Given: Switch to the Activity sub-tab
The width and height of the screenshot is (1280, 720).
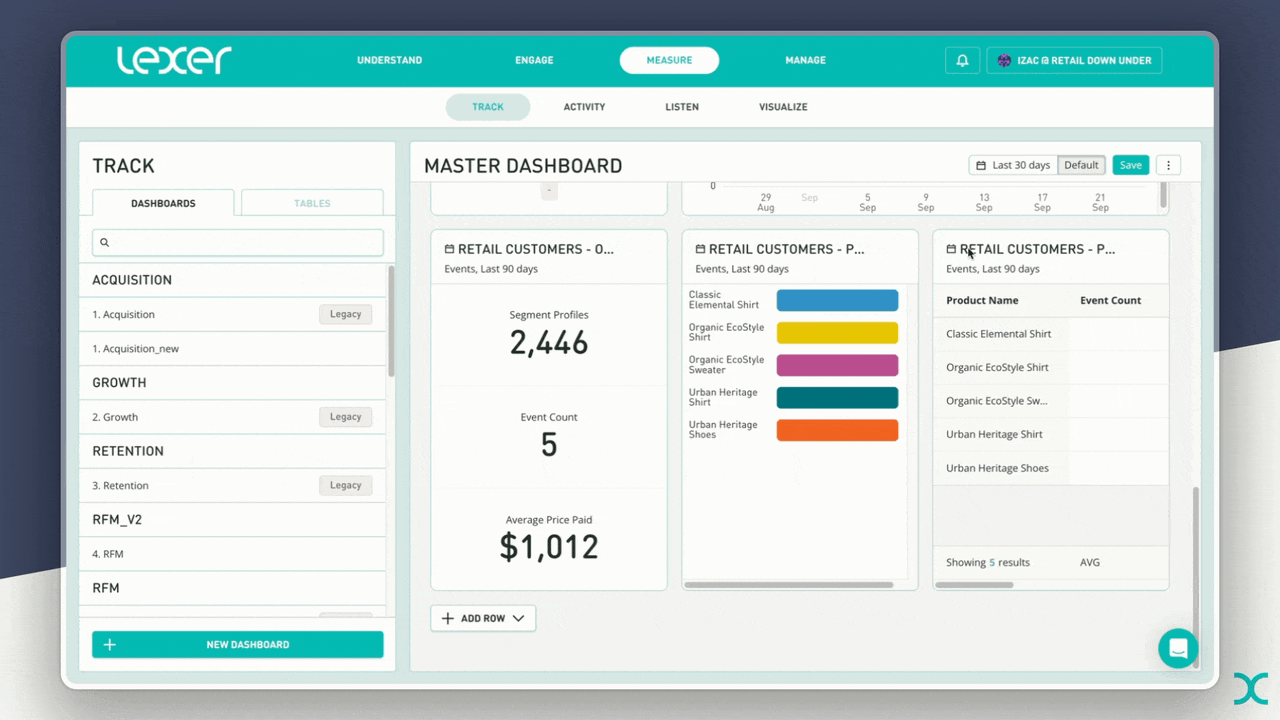Looking at the screenshot, I should (x=584, y=107).
